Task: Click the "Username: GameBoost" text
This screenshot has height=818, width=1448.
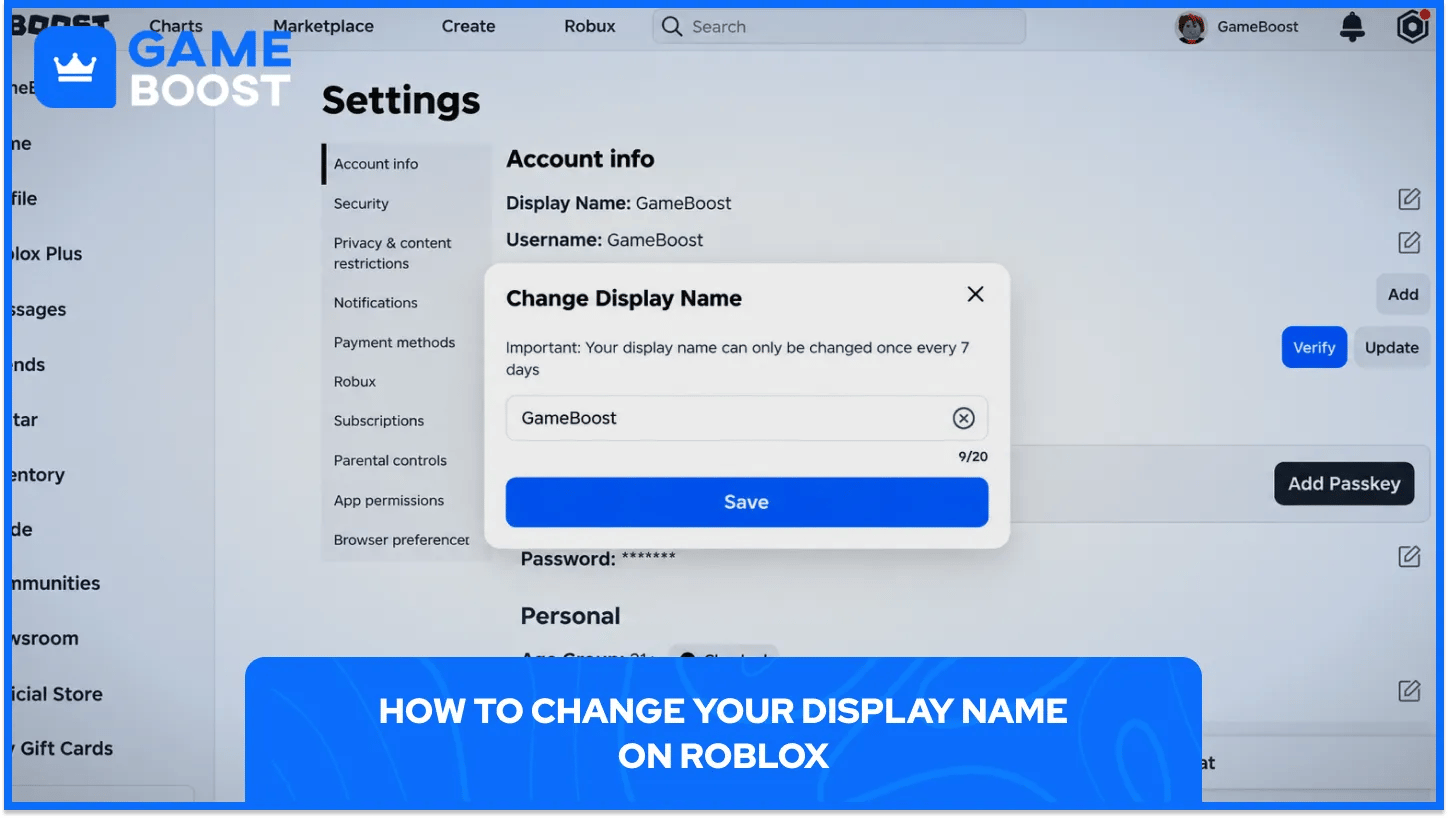Action: [x=605, y=240]
